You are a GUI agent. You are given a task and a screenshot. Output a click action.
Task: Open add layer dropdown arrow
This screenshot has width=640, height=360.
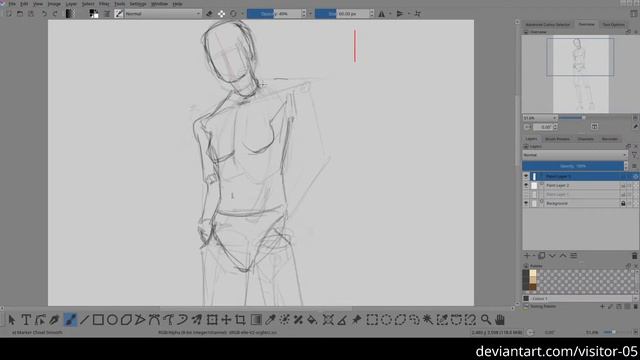coord(534,256)
